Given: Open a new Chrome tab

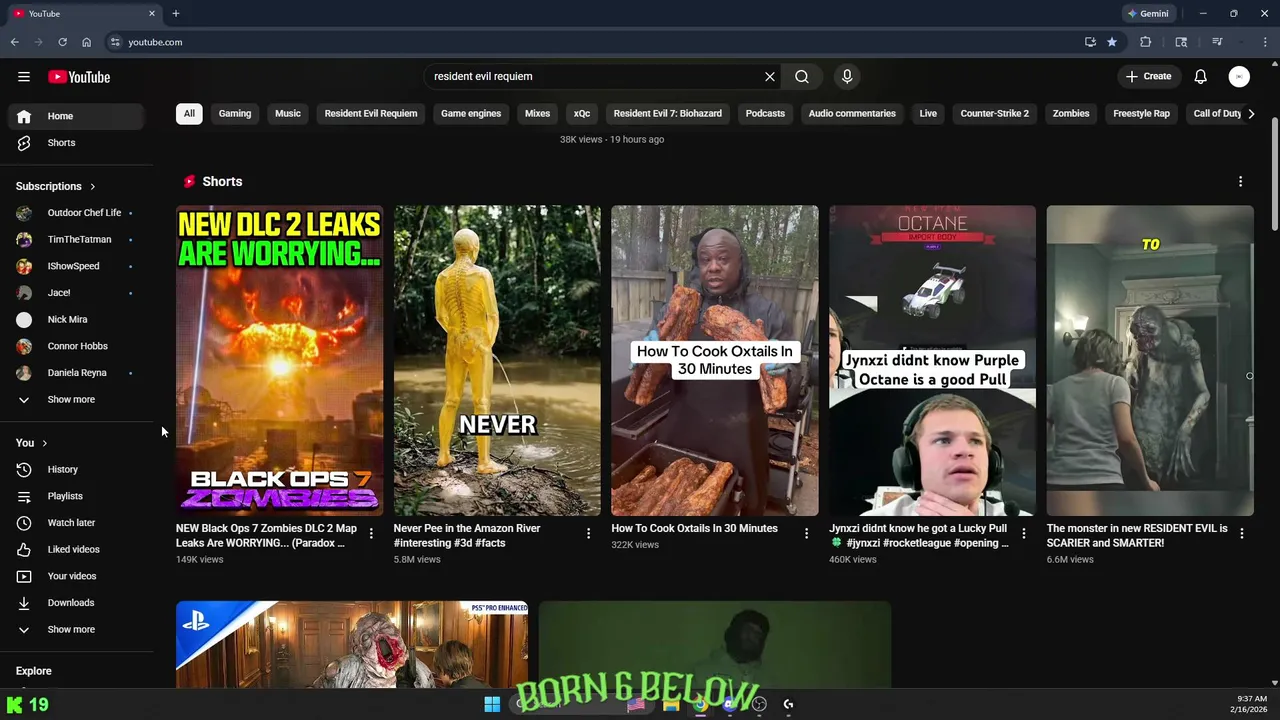Looking at the screenshot, I should coord(176,14).
